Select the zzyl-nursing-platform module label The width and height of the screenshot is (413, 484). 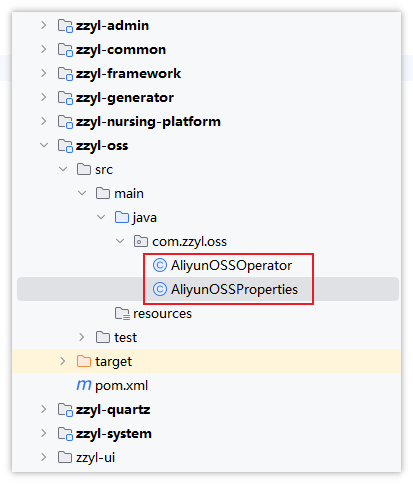pyautogui.click(x=148, y=122)
